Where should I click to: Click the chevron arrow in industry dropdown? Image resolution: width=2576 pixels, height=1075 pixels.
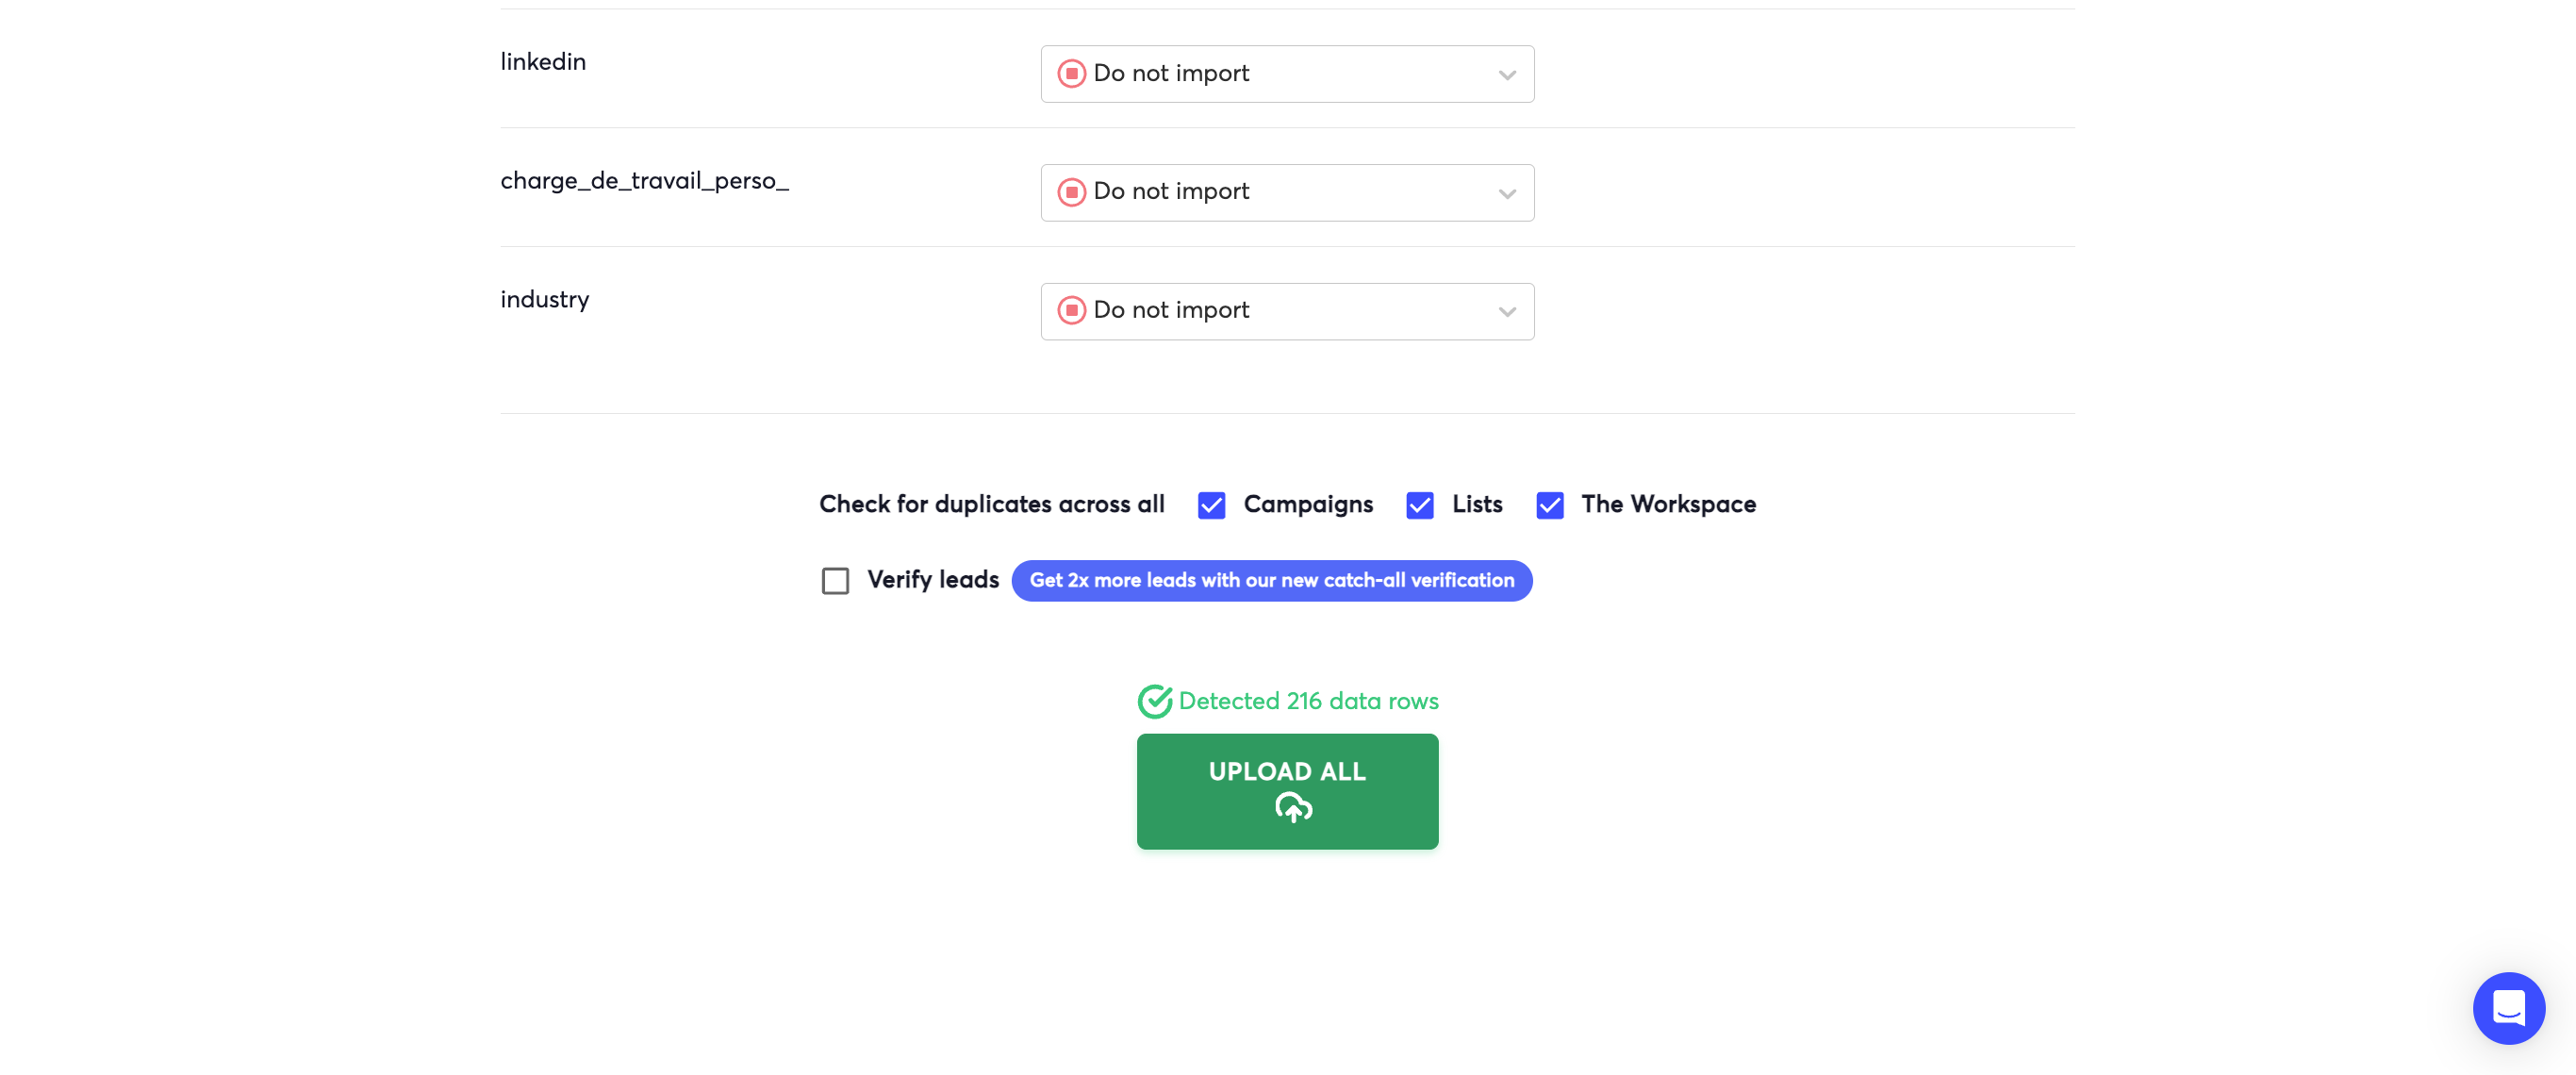click(x=1507, y=312)
